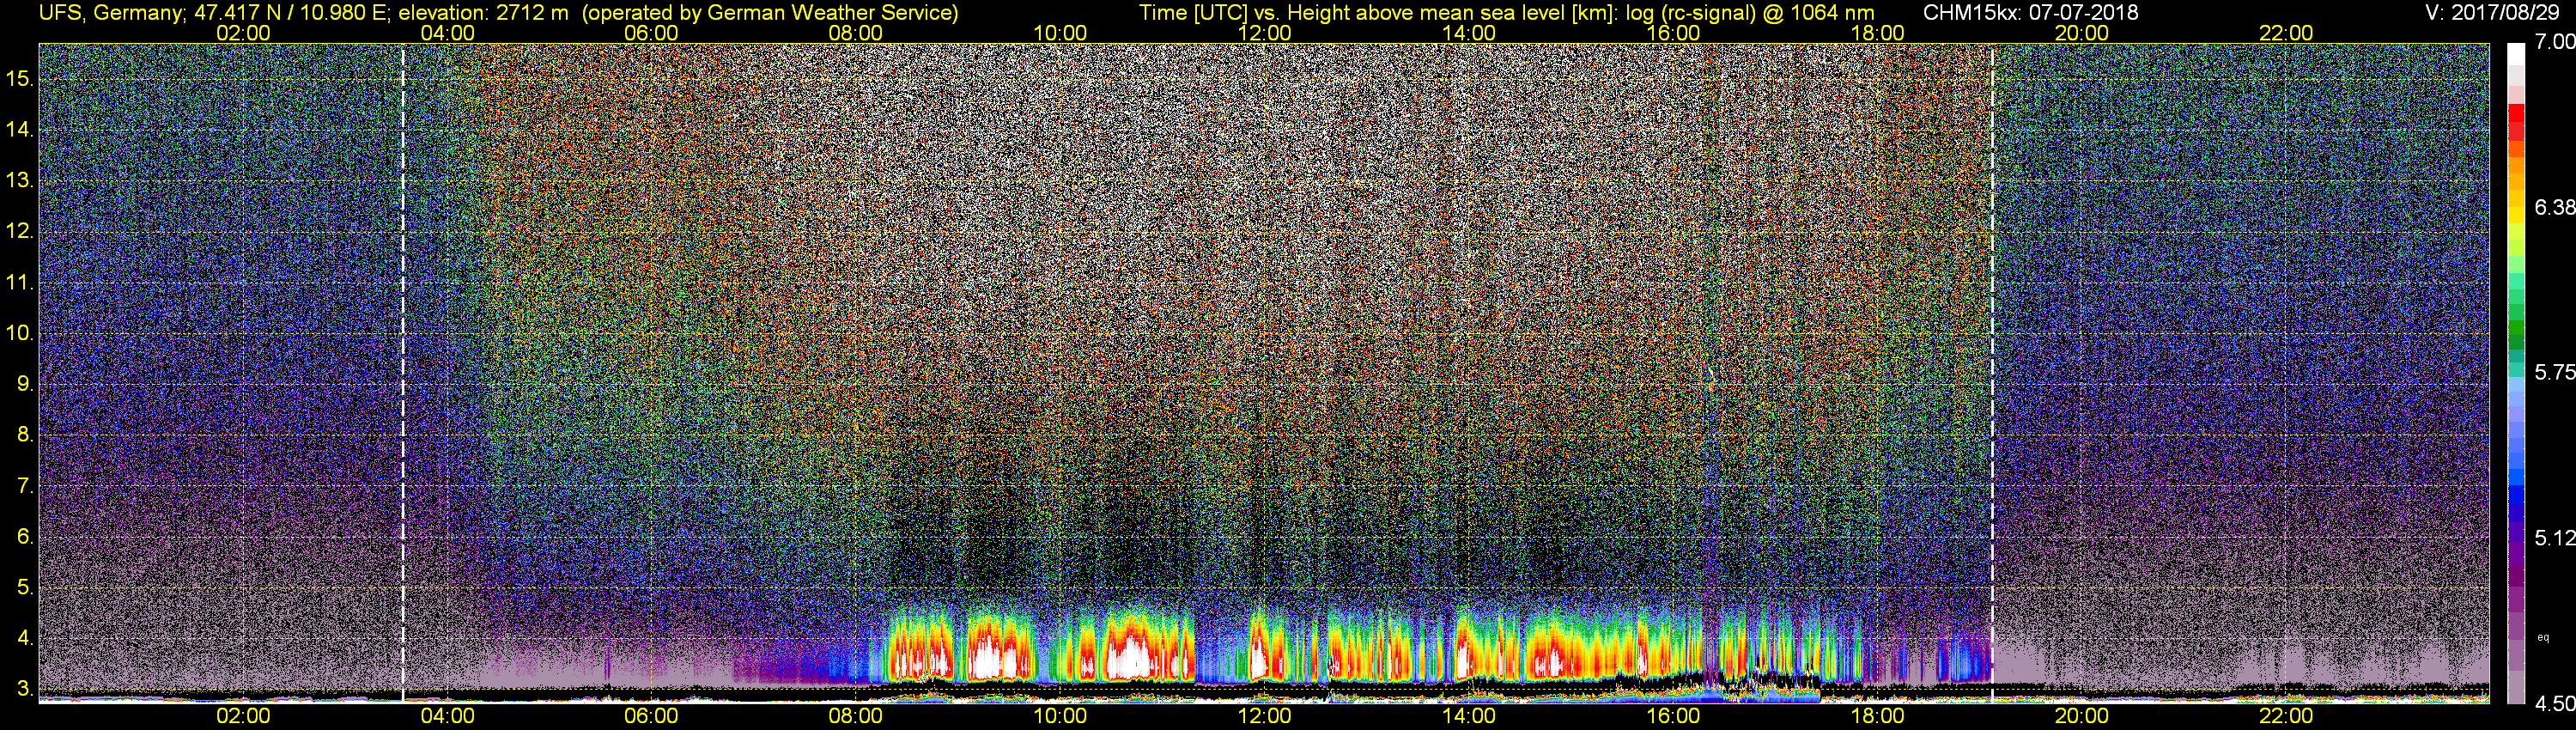This screenshot has width=2576, height=730.
Task: Click the '18:00' label on the bottom time axis
Action: pyautogui.click(x=1877, y=716)
